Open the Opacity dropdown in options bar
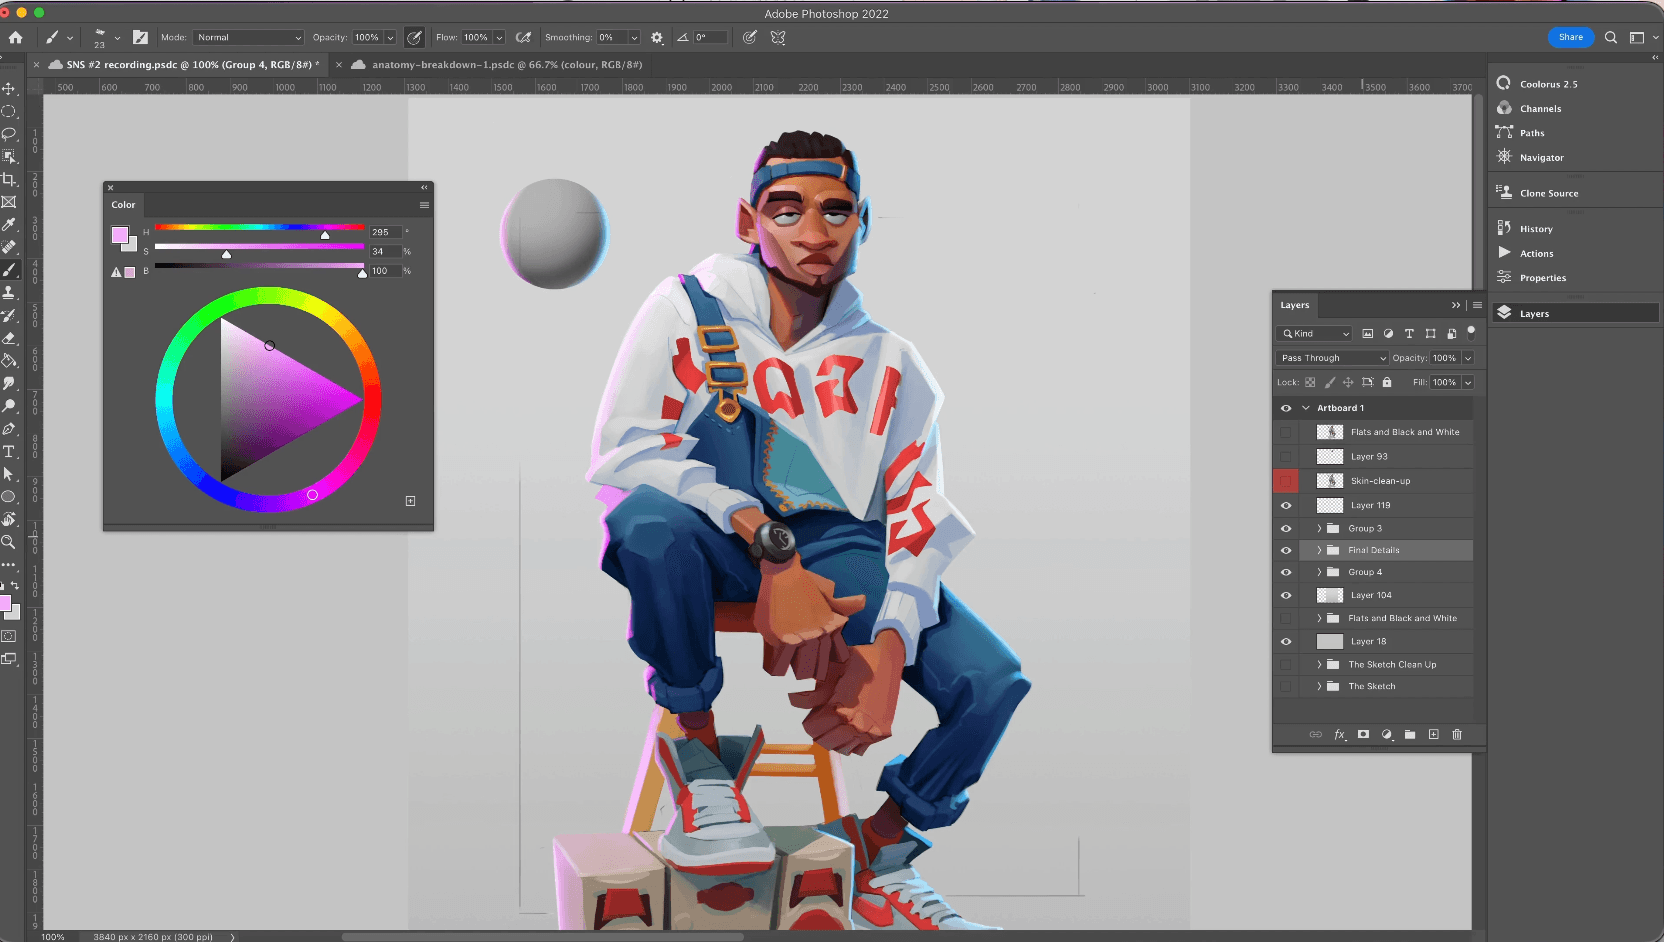This screenshot has height=942, width=1664. click(x=390, y=37)
